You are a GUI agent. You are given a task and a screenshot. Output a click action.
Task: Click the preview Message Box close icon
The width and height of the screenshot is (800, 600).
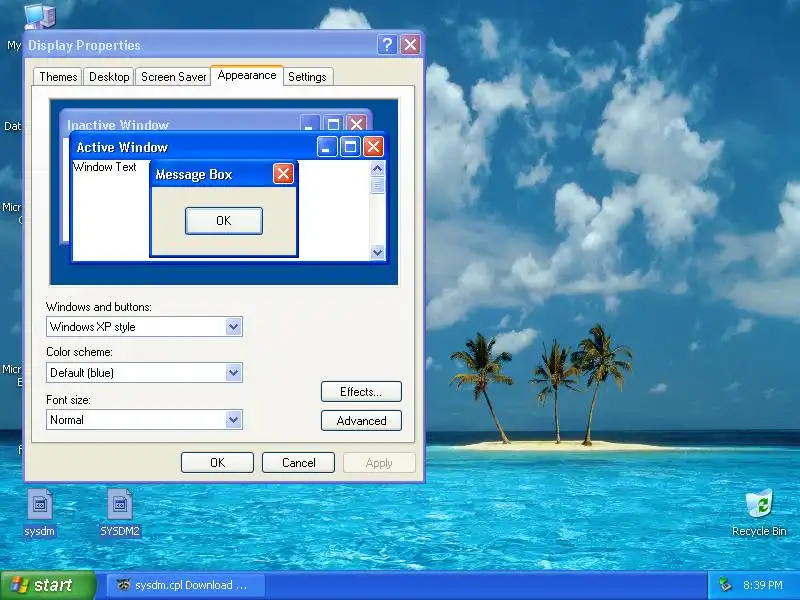tap(283, 174)
